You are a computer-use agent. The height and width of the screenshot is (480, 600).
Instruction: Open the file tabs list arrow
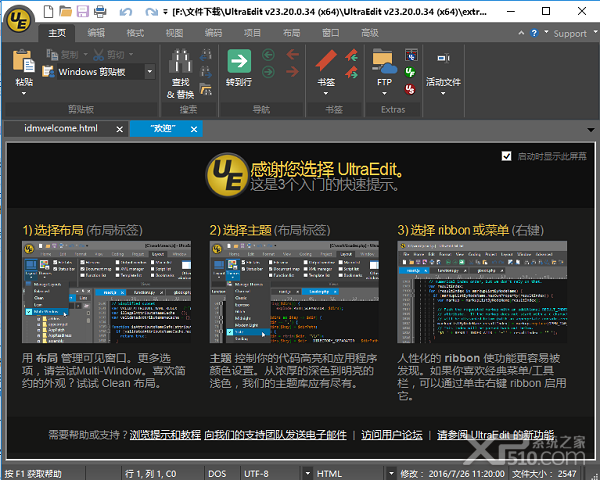click(591, 130)
